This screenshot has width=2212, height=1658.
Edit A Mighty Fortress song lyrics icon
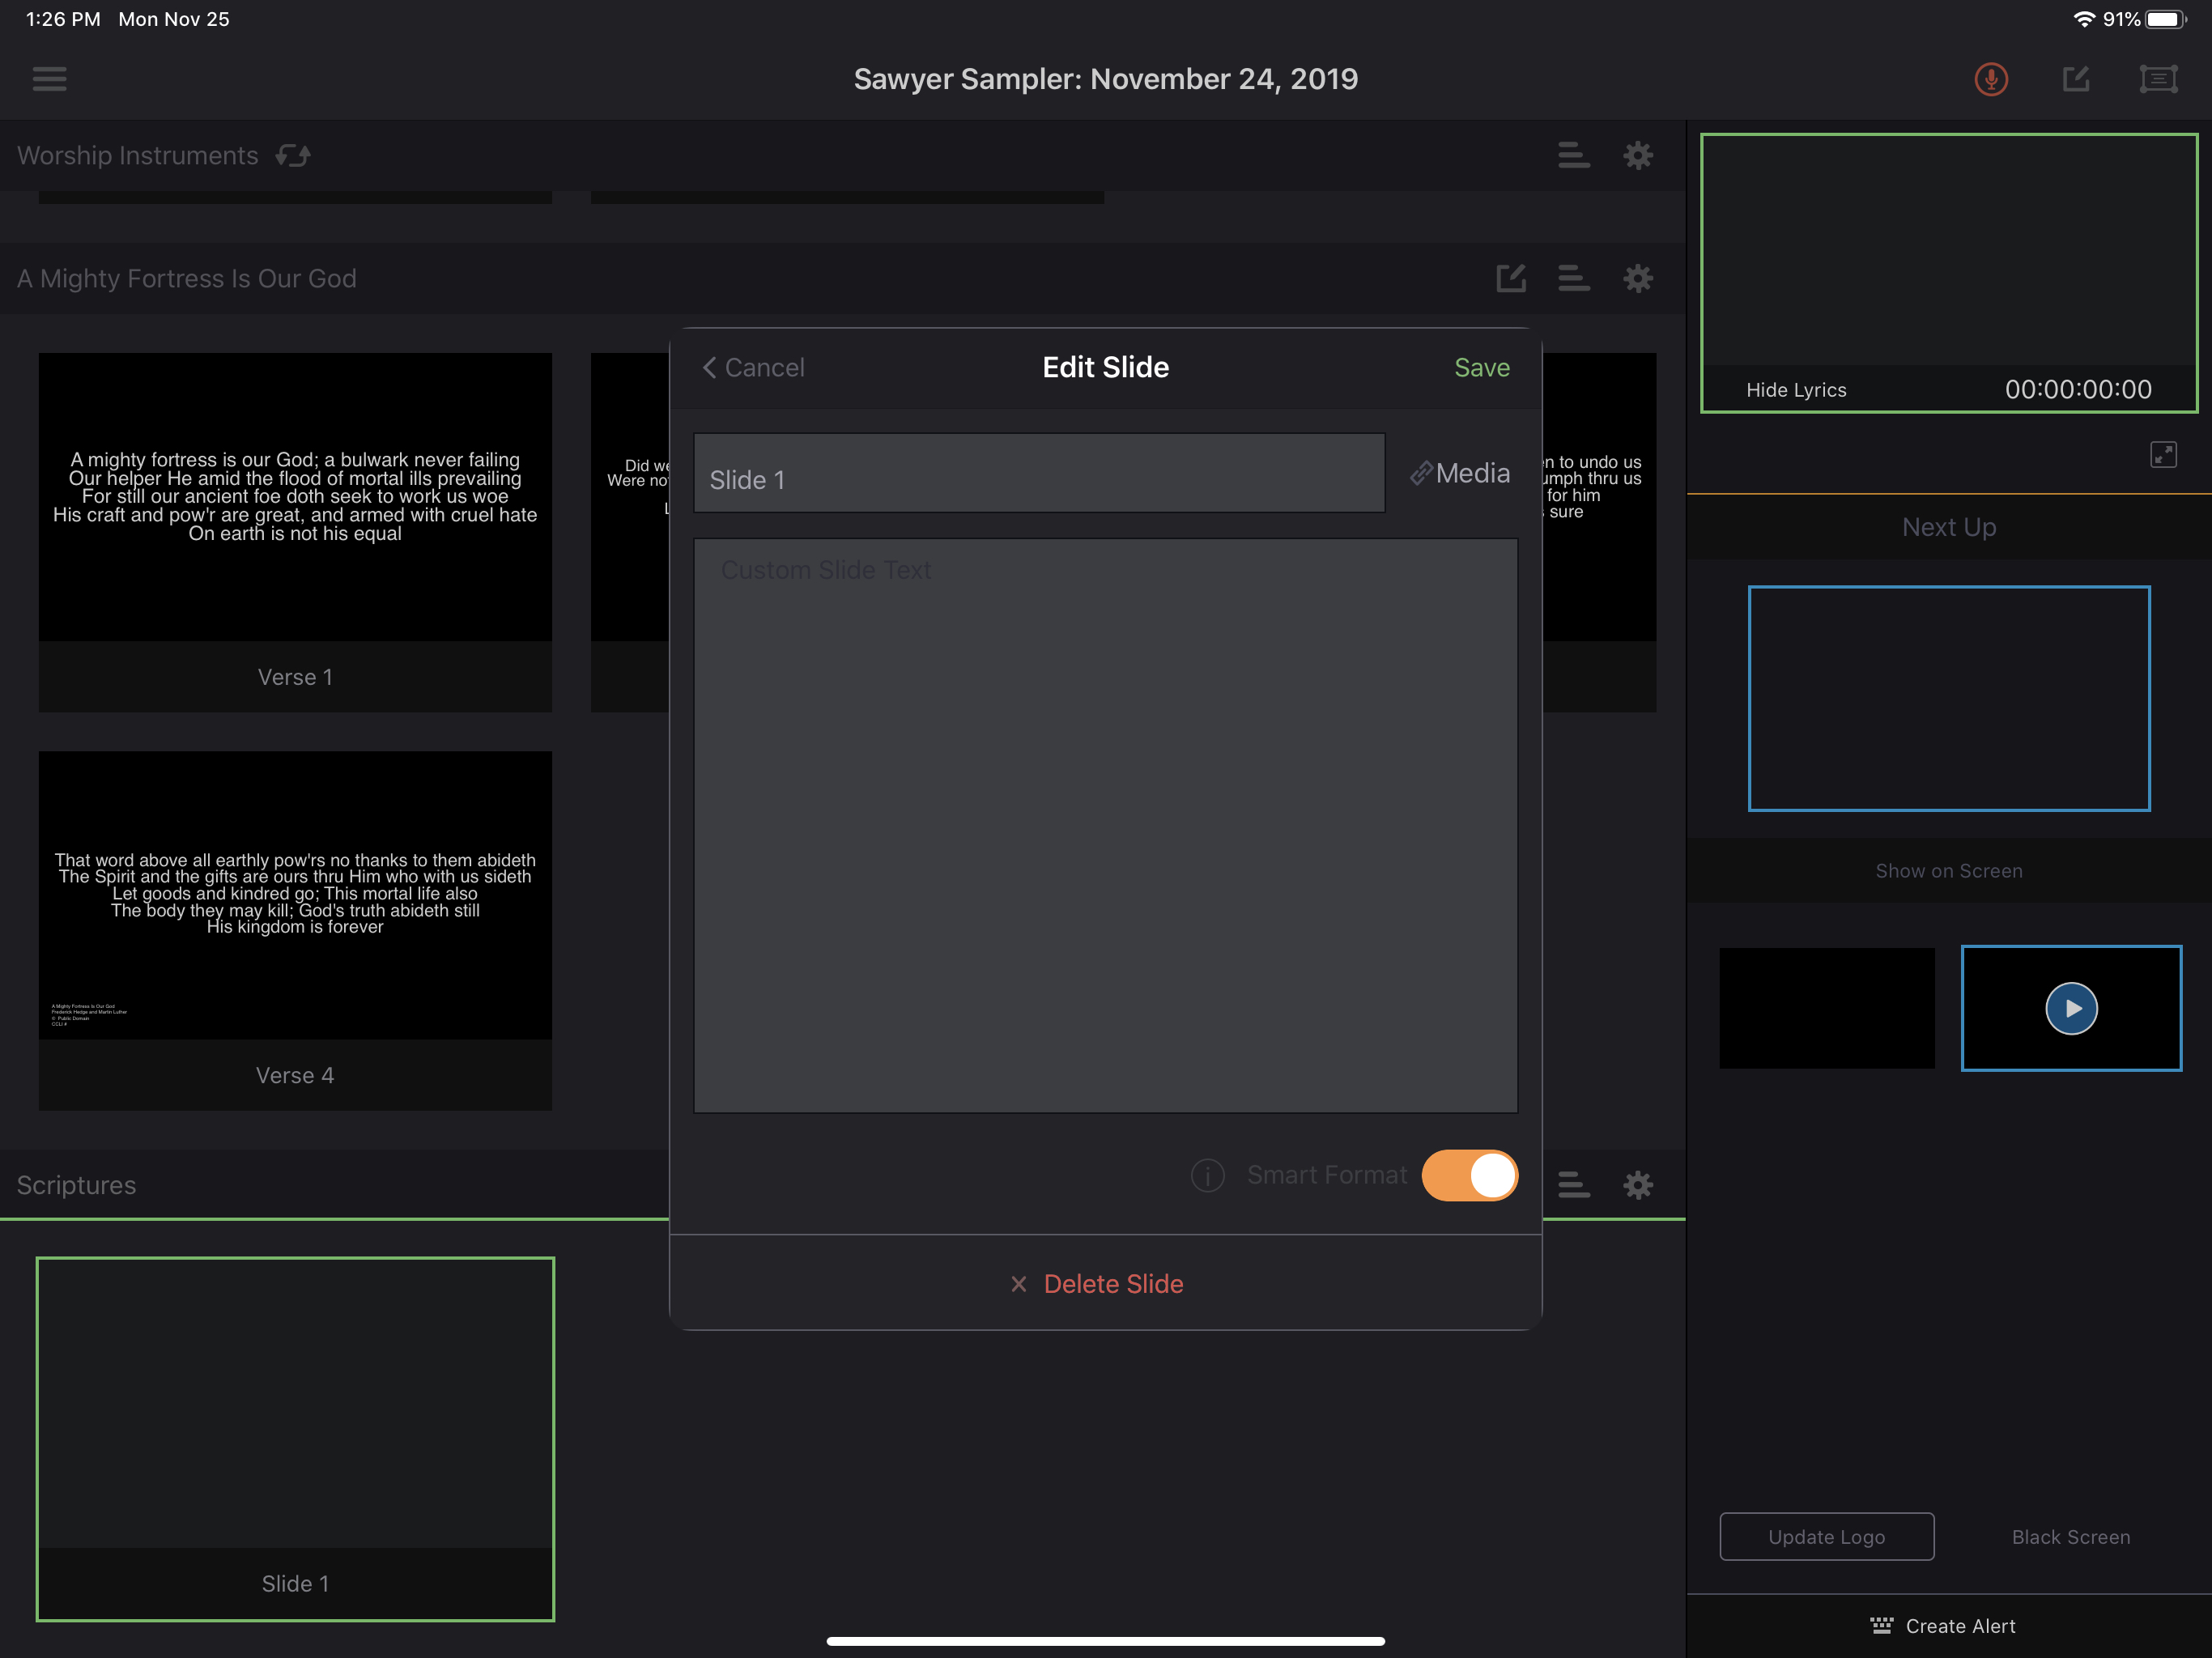point(1510,278)
